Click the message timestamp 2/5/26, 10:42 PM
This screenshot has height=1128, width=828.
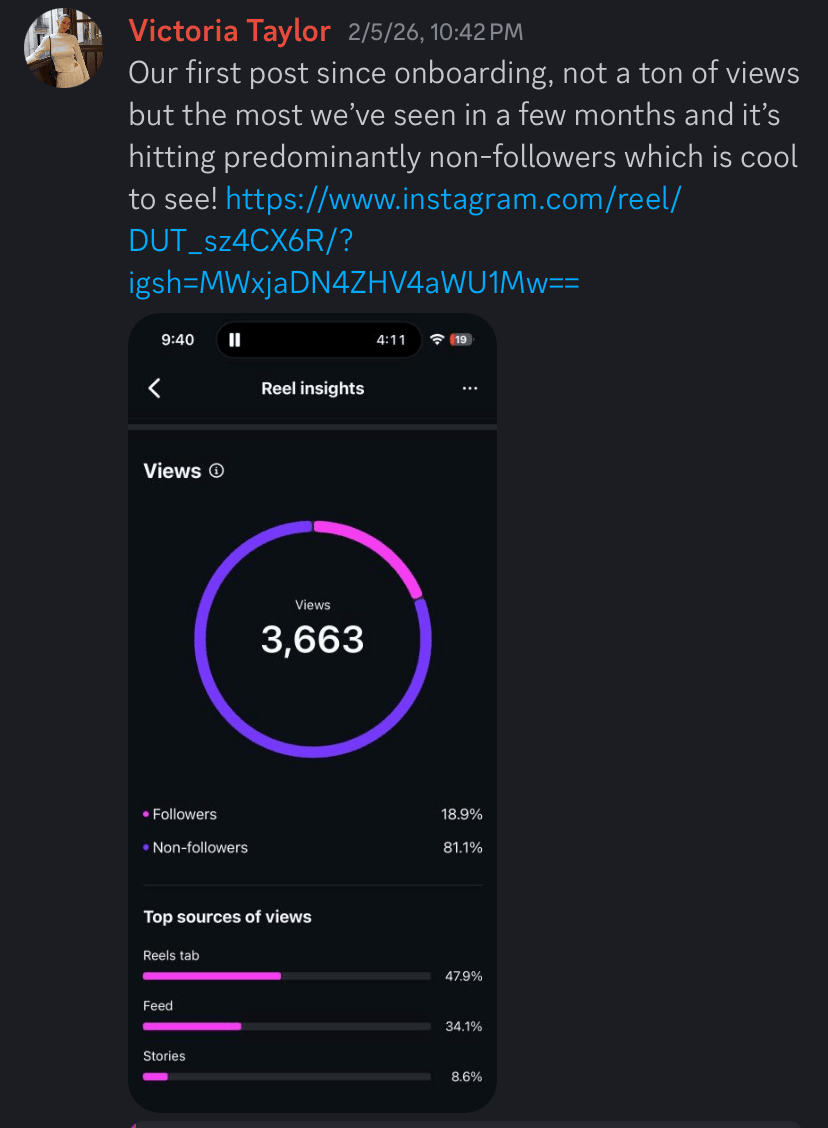click(435, 33)
